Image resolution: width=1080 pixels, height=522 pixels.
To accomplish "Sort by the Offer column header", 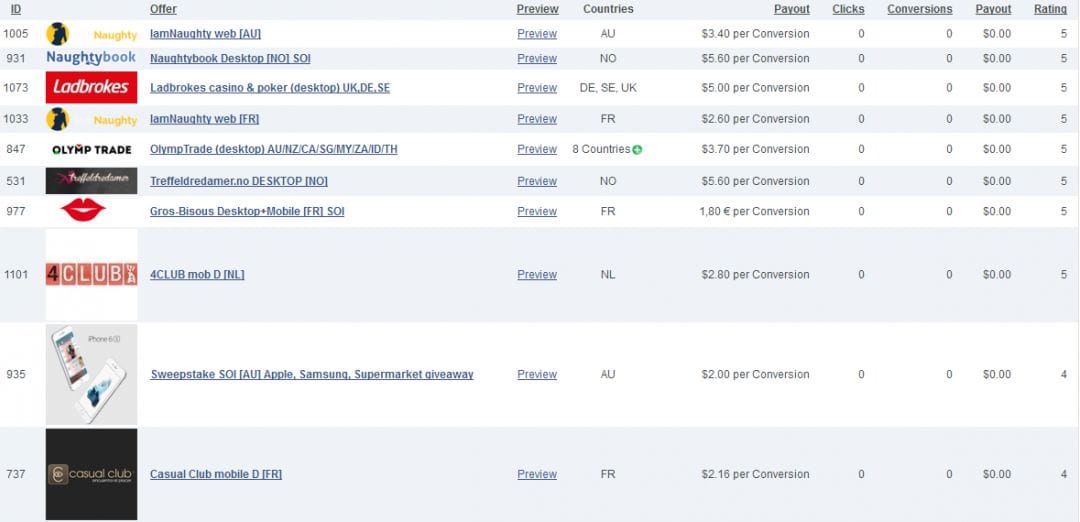I will pyautogui.click(x=163, y=9).
